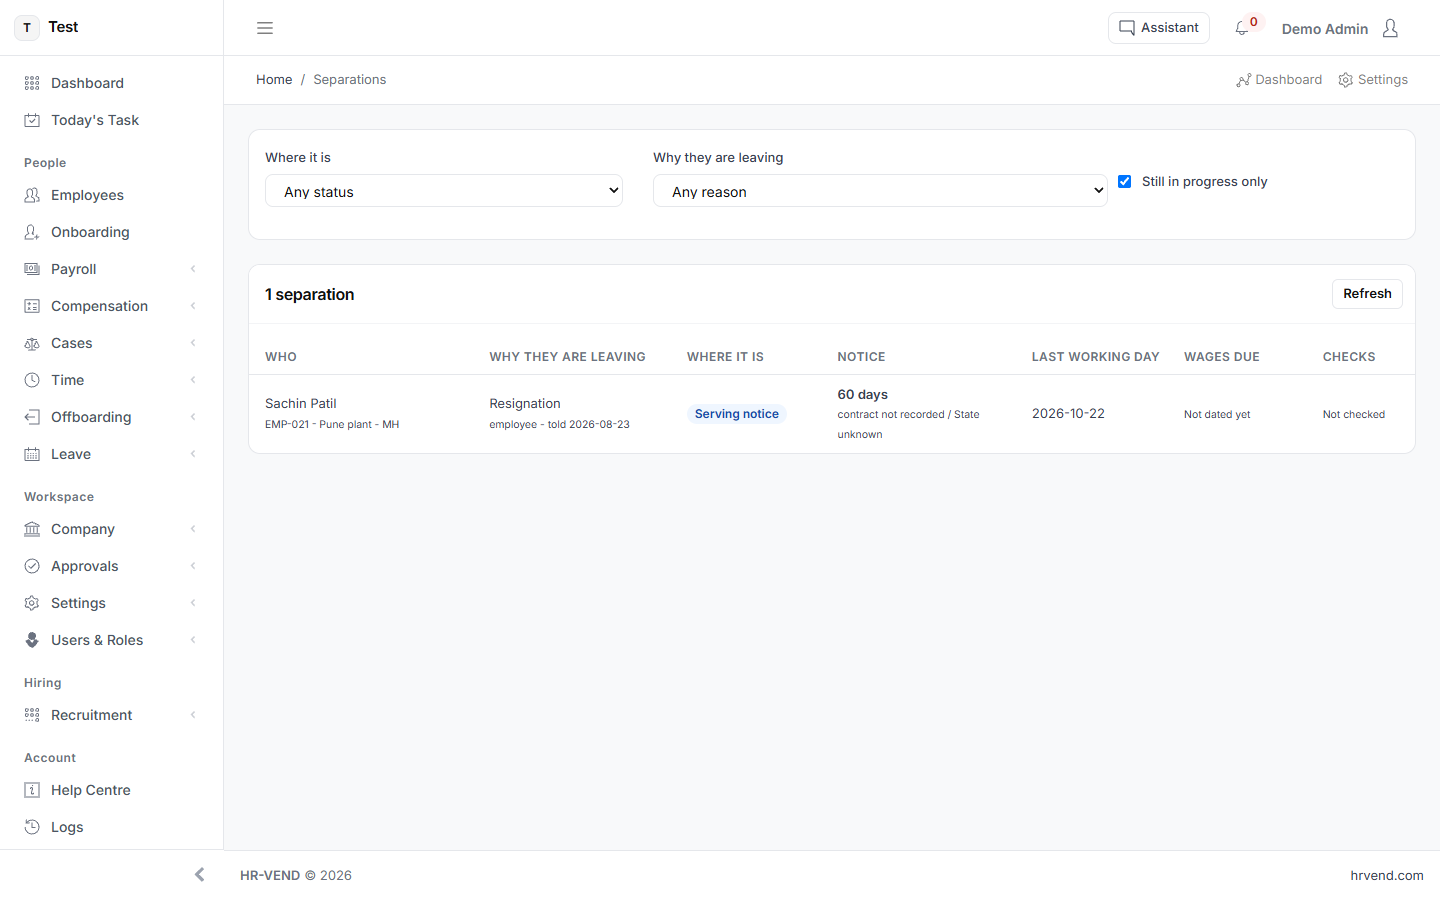Expand the Leave submenu chevron
This screenshot has width=1440, height=900.
tap(193, 454)
